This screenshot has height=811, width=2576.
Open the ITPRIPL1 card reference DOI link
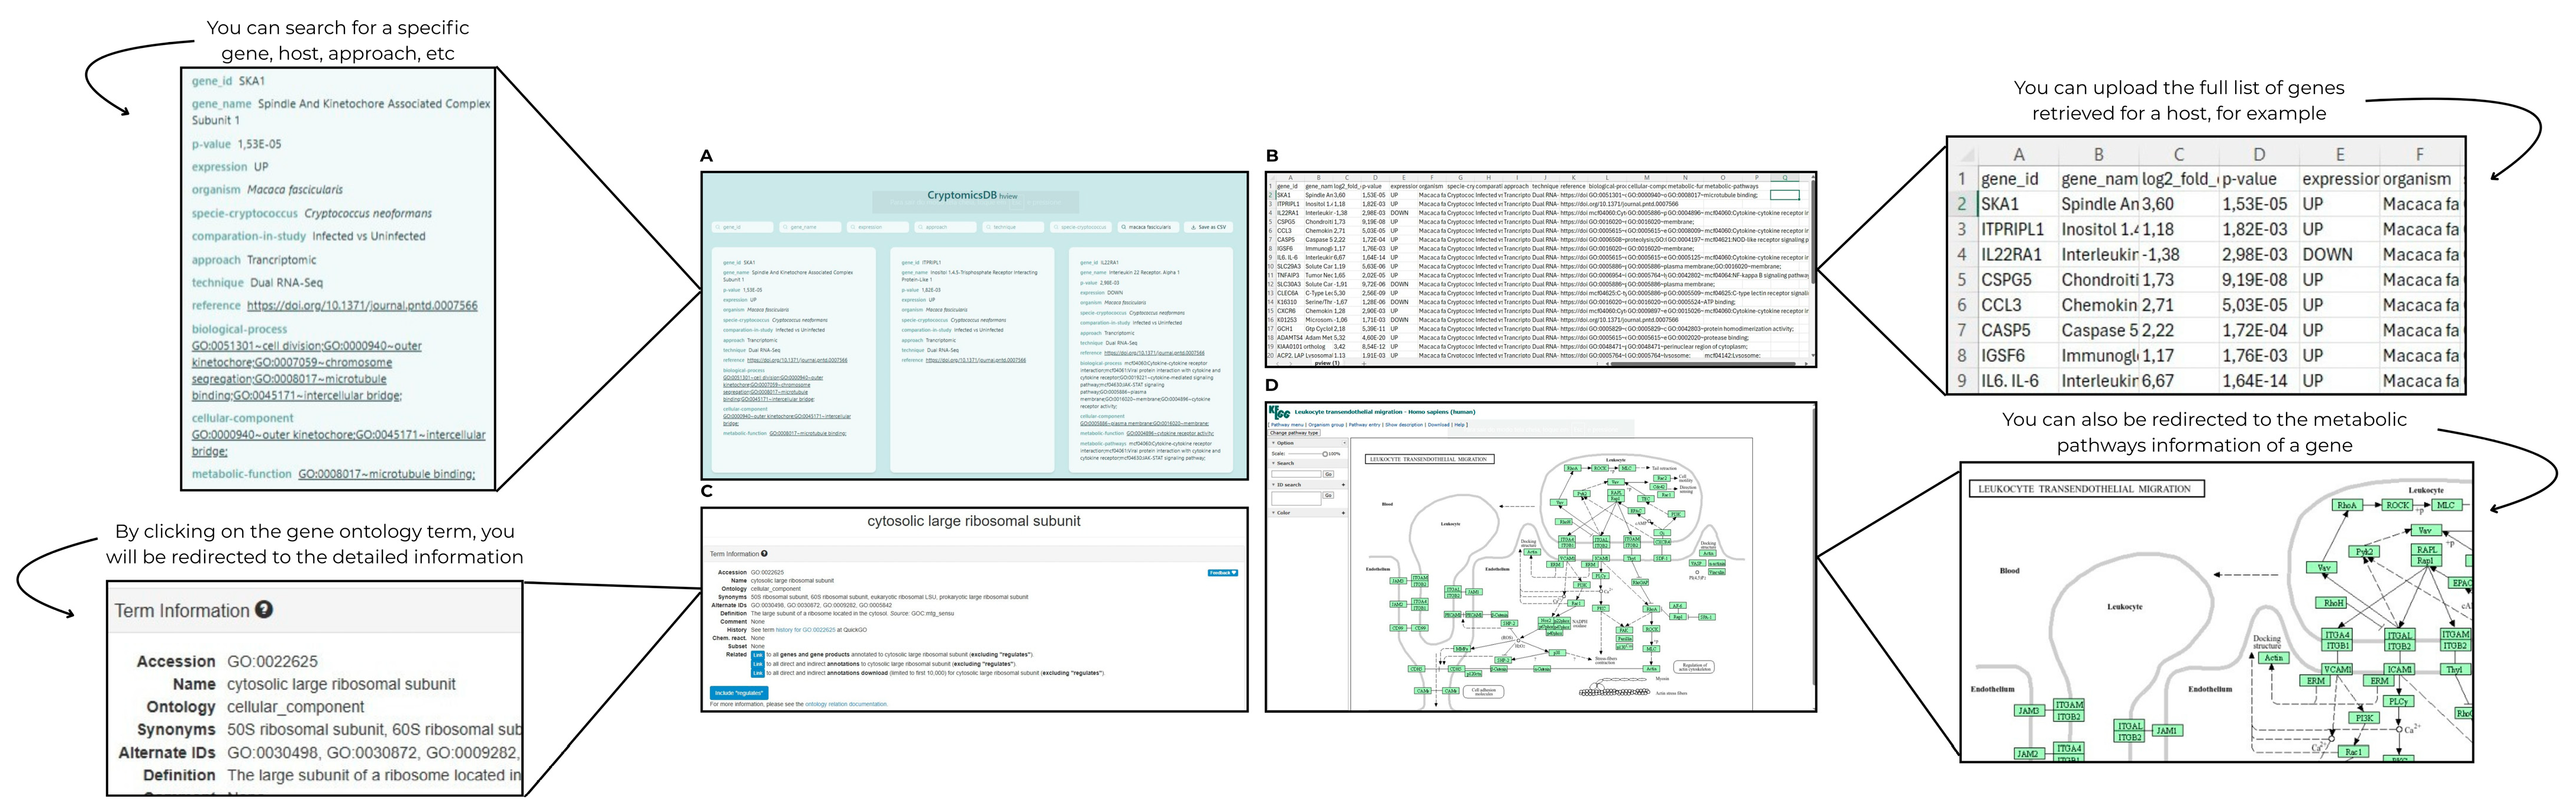976,360
